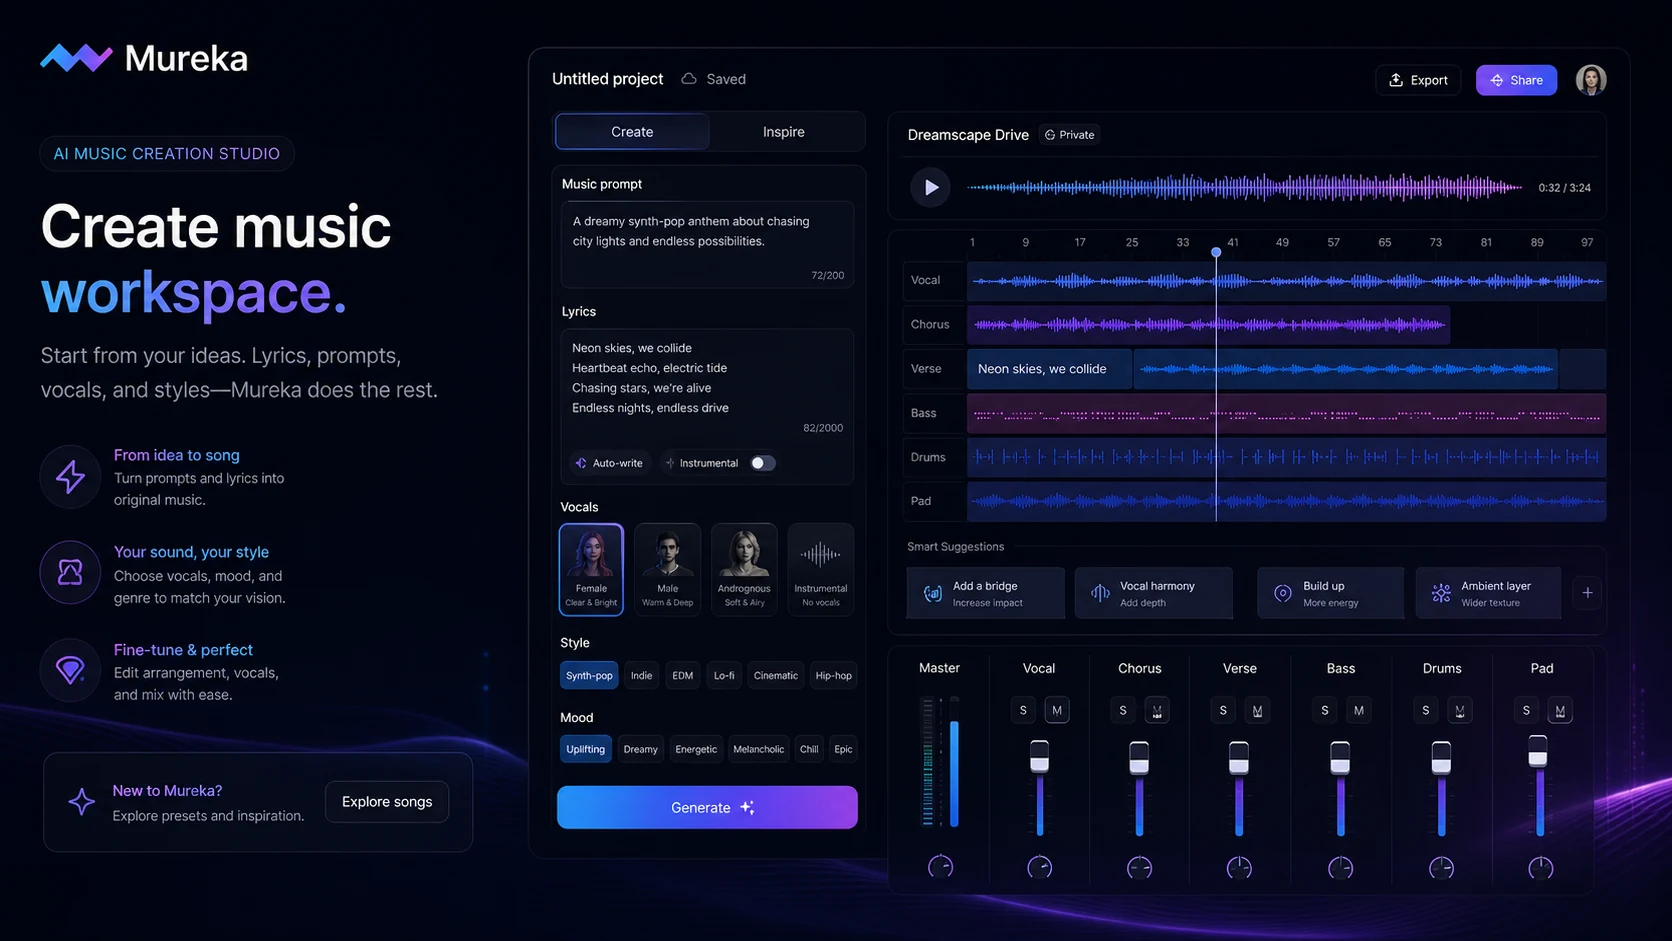Image resolution: width=1672 pixels, height=941 pixels.
Task: Select the Indie style chip
Action: (x=641, y=676)
